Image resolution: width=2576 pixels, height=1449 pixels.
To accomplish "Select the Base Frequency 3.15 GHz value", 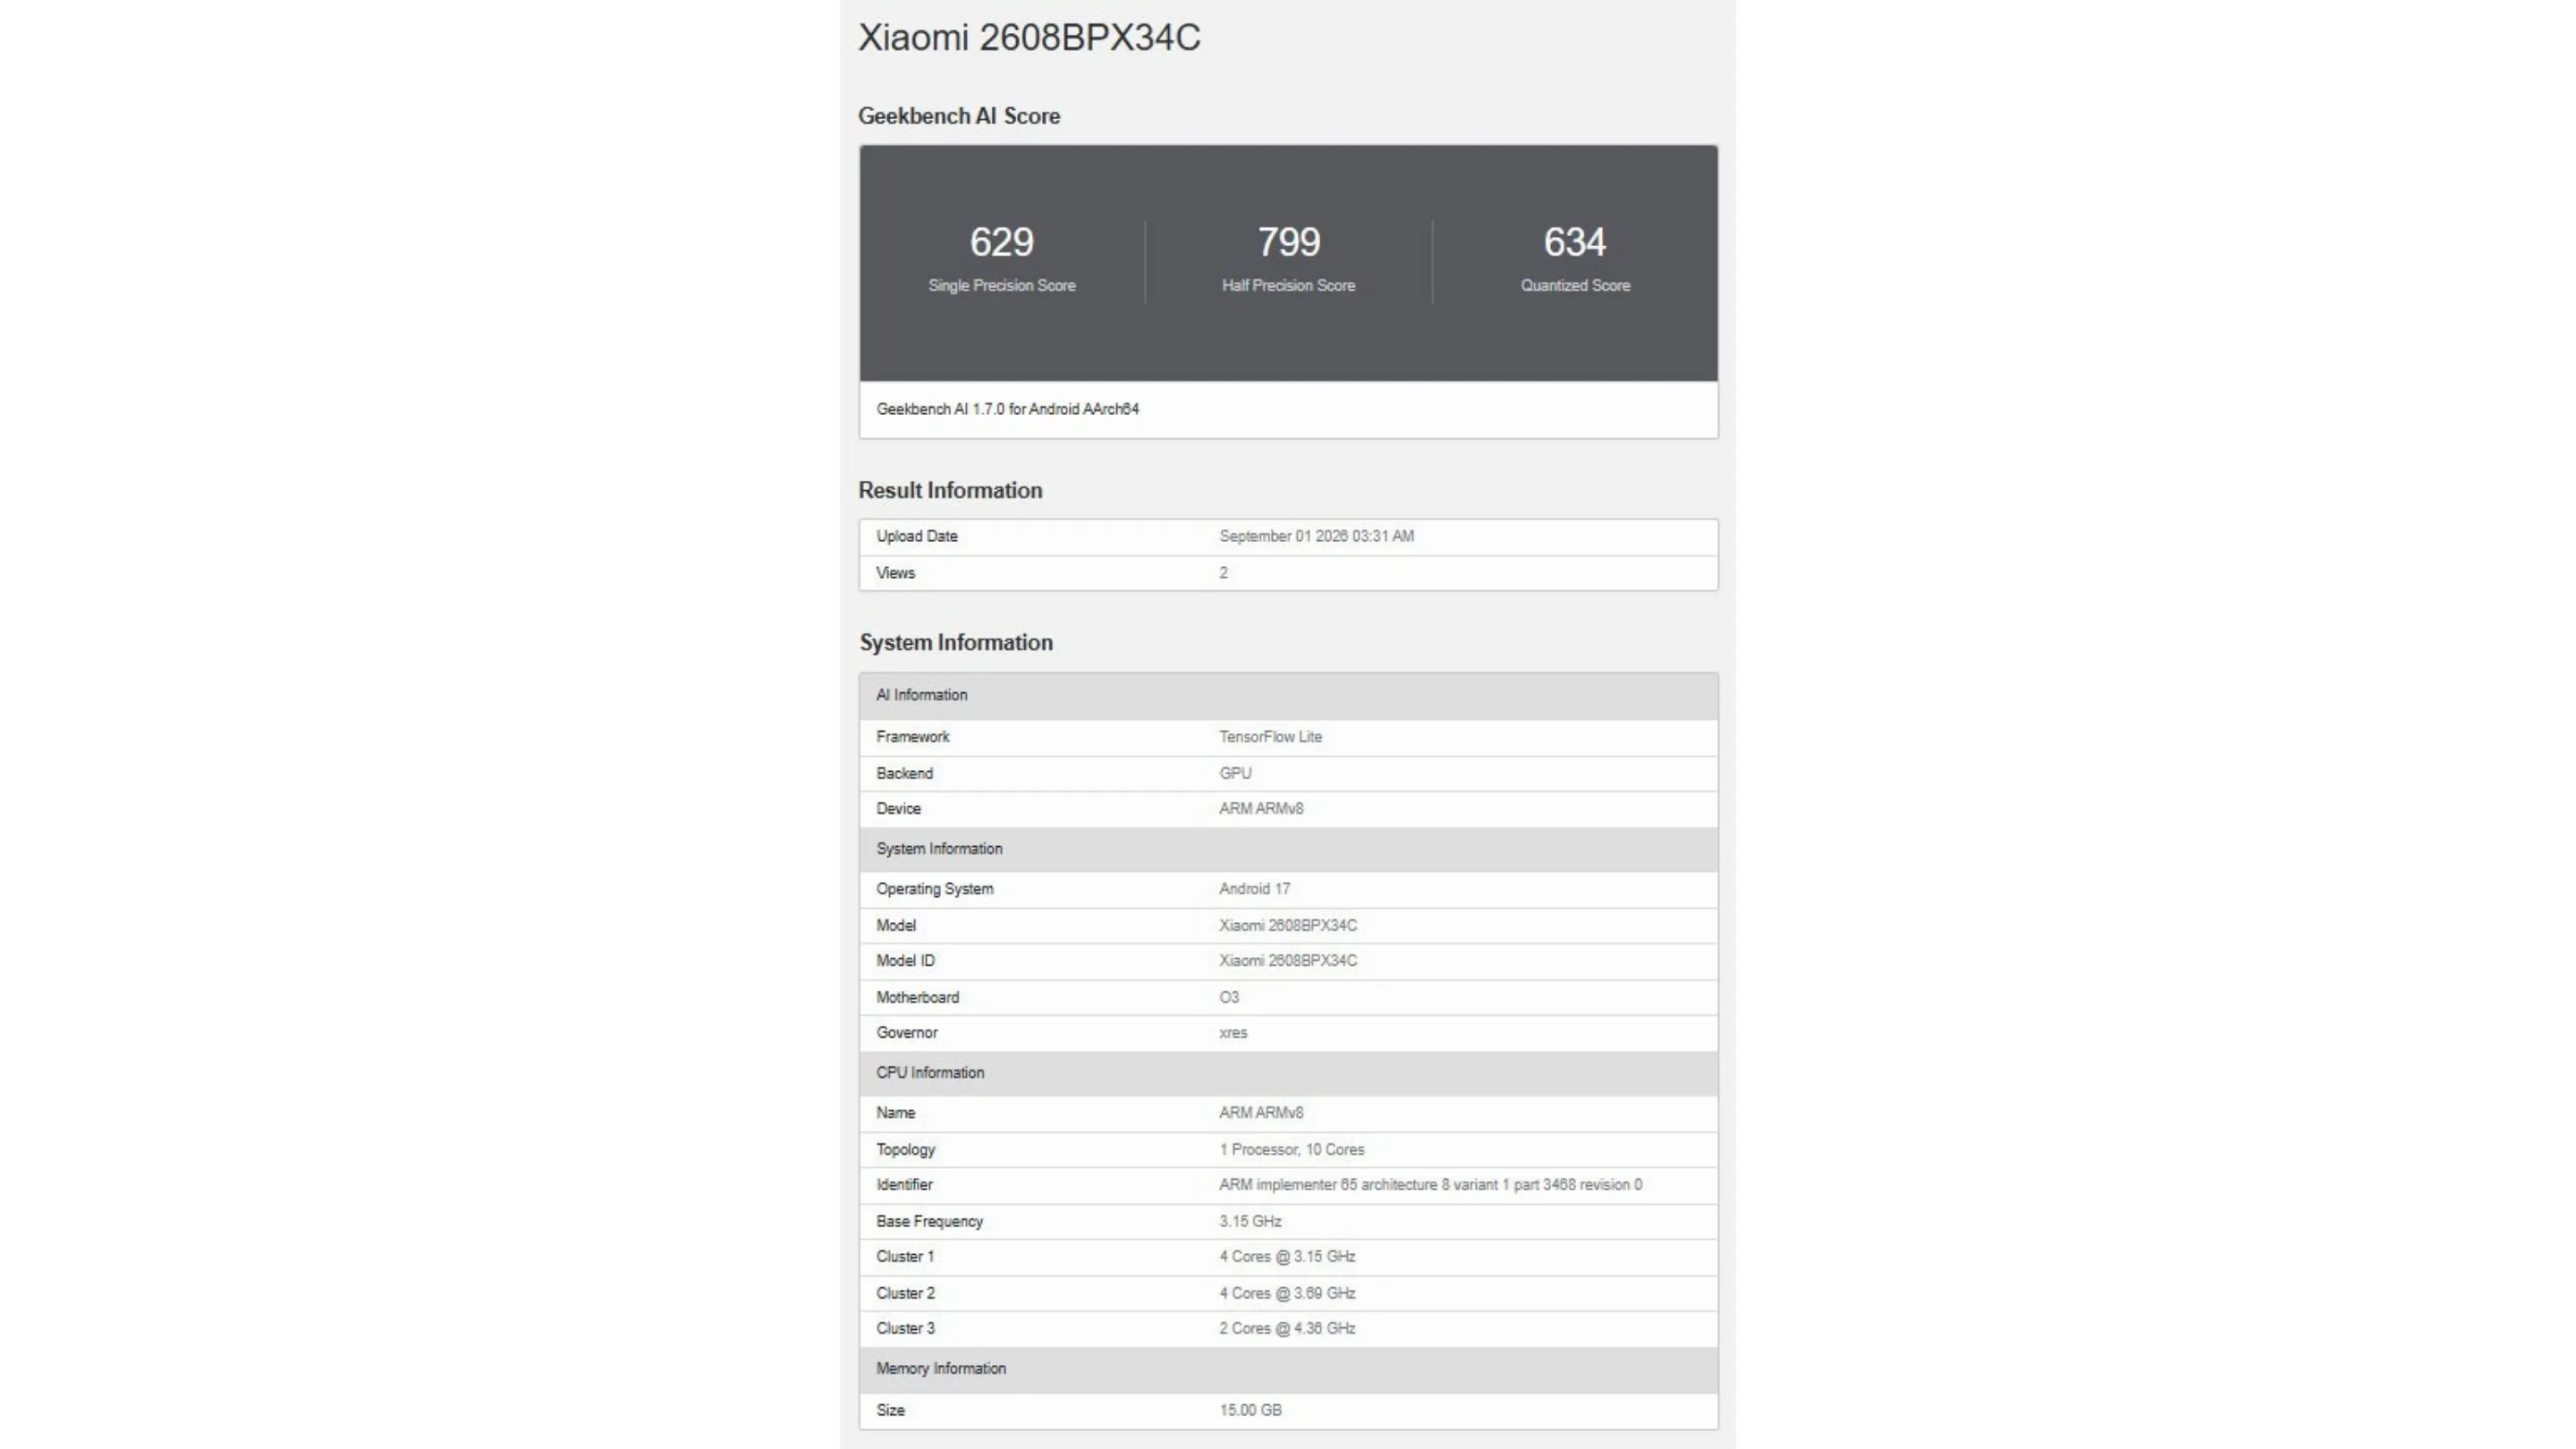I will click(1250, 1222).
